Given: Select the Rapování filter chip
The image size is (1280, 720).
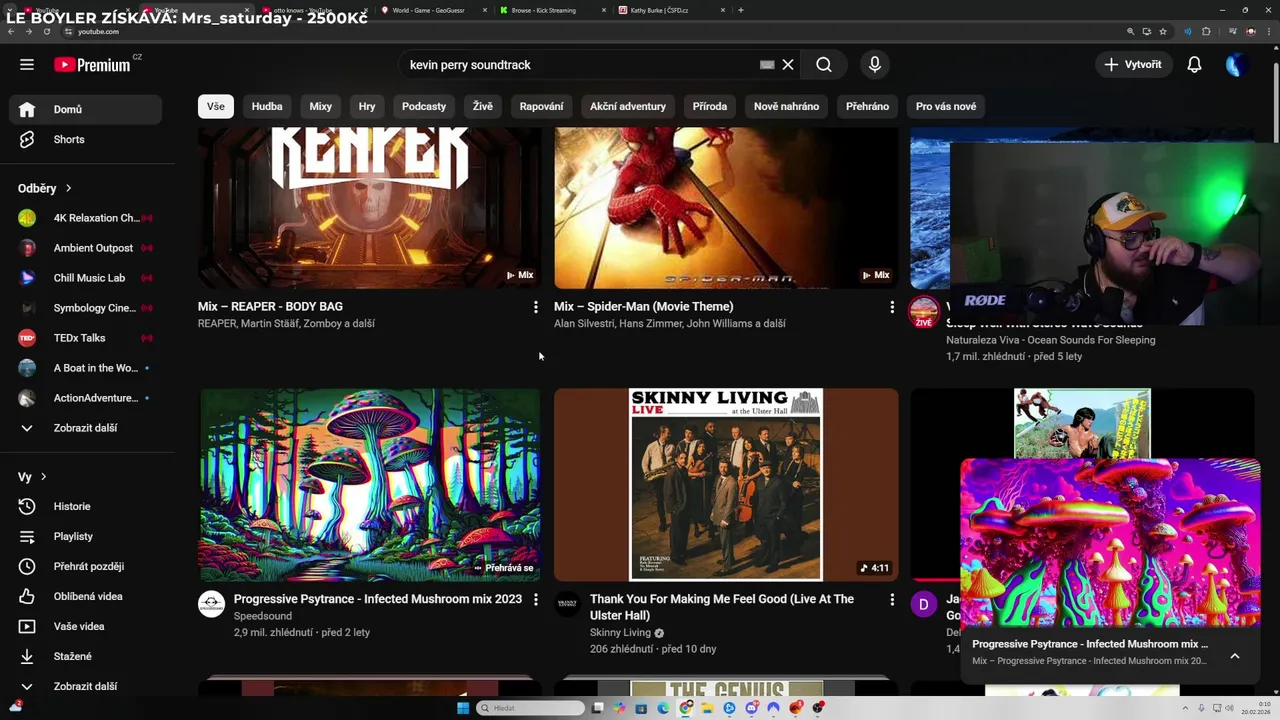Looking at the screenshot, I should pyautogui.click(x=541, y=106).
